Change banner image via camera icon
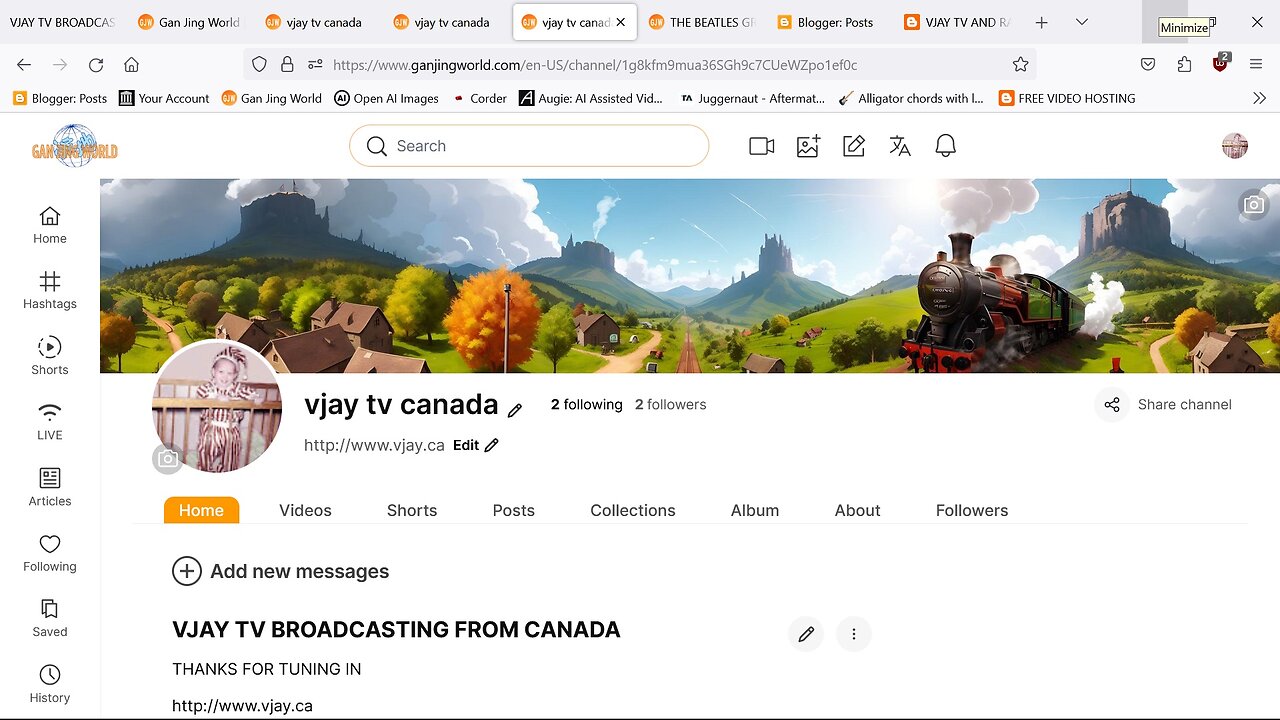The height and width of the screenshot is (720, 1280). (x=1254, y=205)
